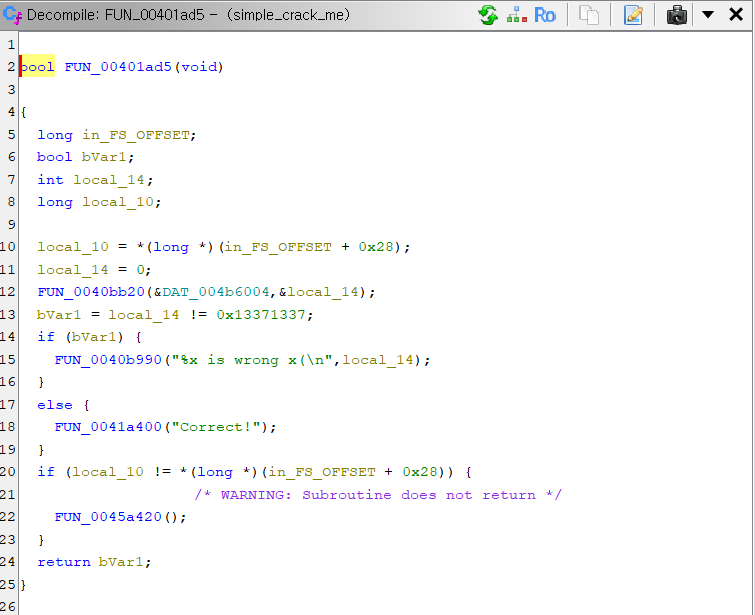Viewport: 755px width, 615px height.
Task: Click the 'else' keyword on line 17
Action: pyautogui.click(x=55, y=405)
